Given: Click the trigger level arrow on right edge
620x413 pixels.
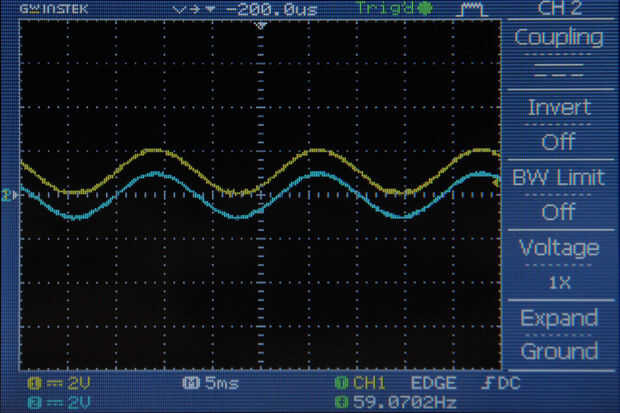Looking at the screenshot, I should tap(496, 182).
